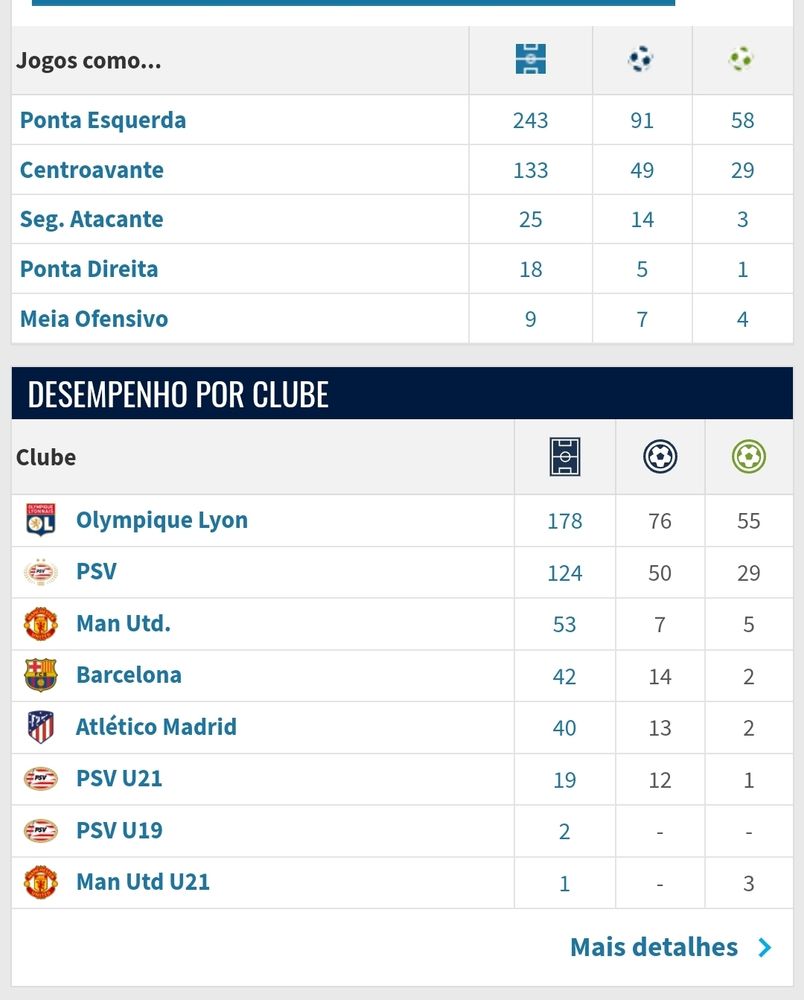Open the Ponta Esquerda position link
The height and width of the screenshot is (1000, 804).
[x=103, y=120]
